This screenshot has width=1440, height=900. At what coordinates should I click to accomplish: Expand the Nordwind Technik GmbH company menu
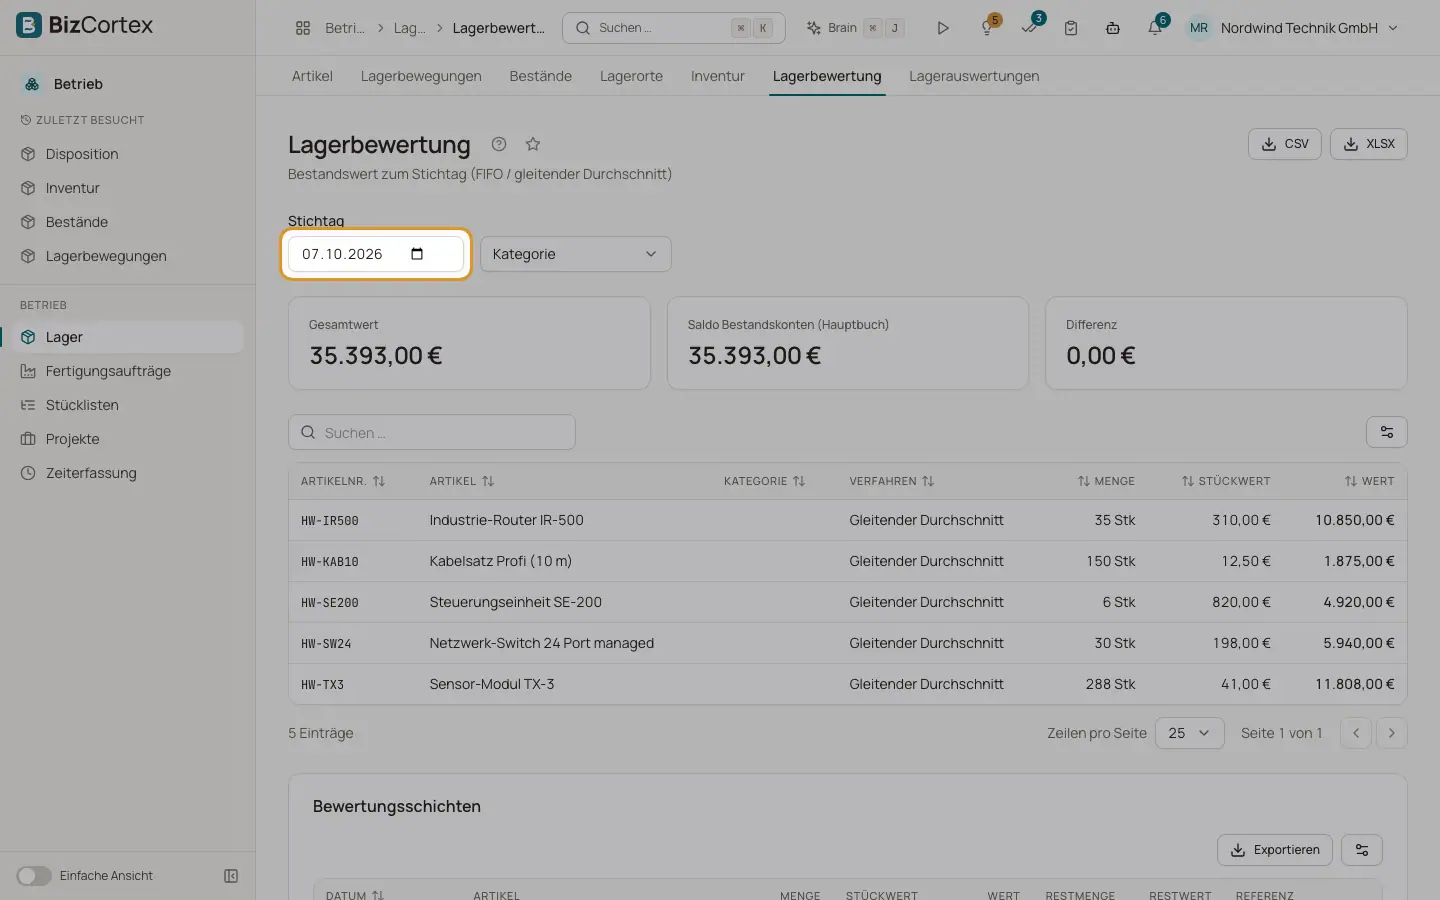(1294, 28)
